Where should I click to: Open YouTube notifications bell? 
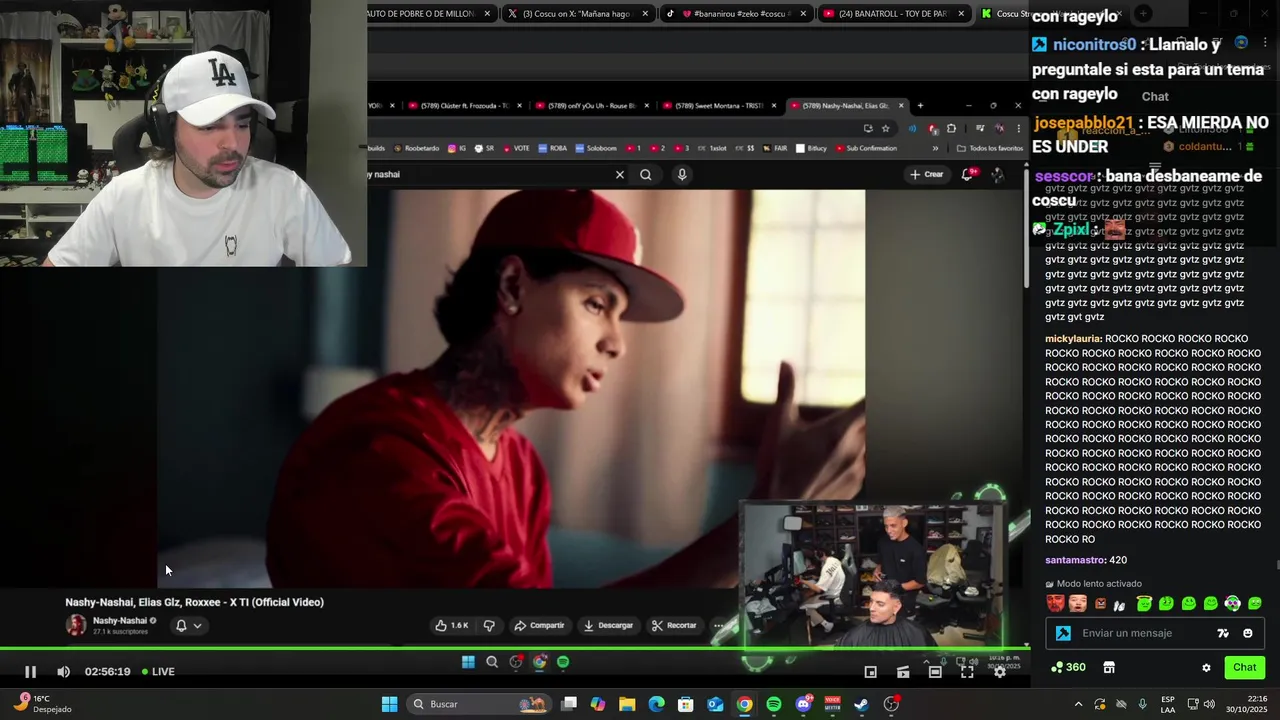point(967,174)
